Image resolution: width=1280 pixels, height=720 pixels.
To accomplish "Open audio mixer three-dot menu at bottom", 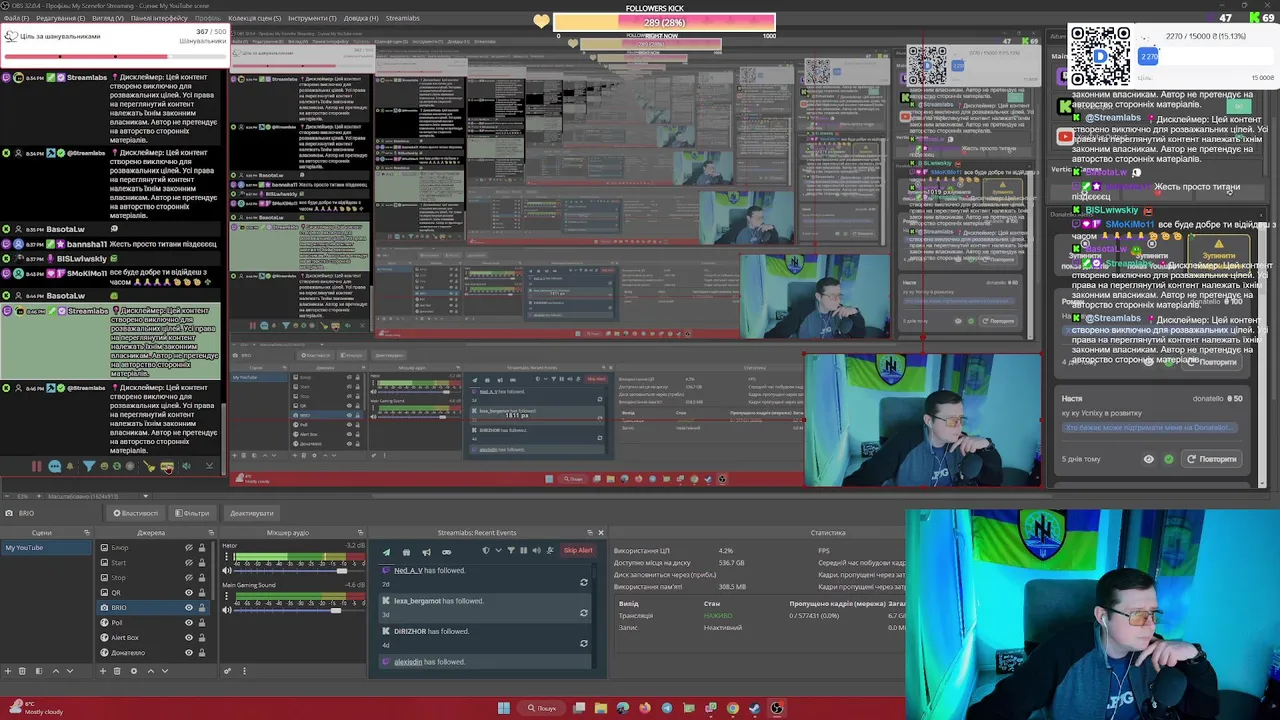I will [244, 671].
